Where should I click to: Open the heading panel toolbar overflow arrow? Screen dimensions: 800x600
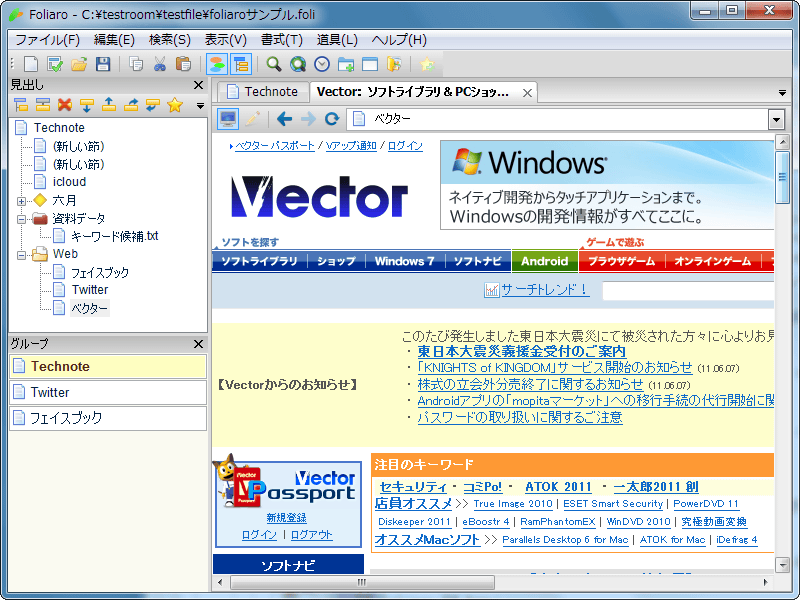point(201,106)
